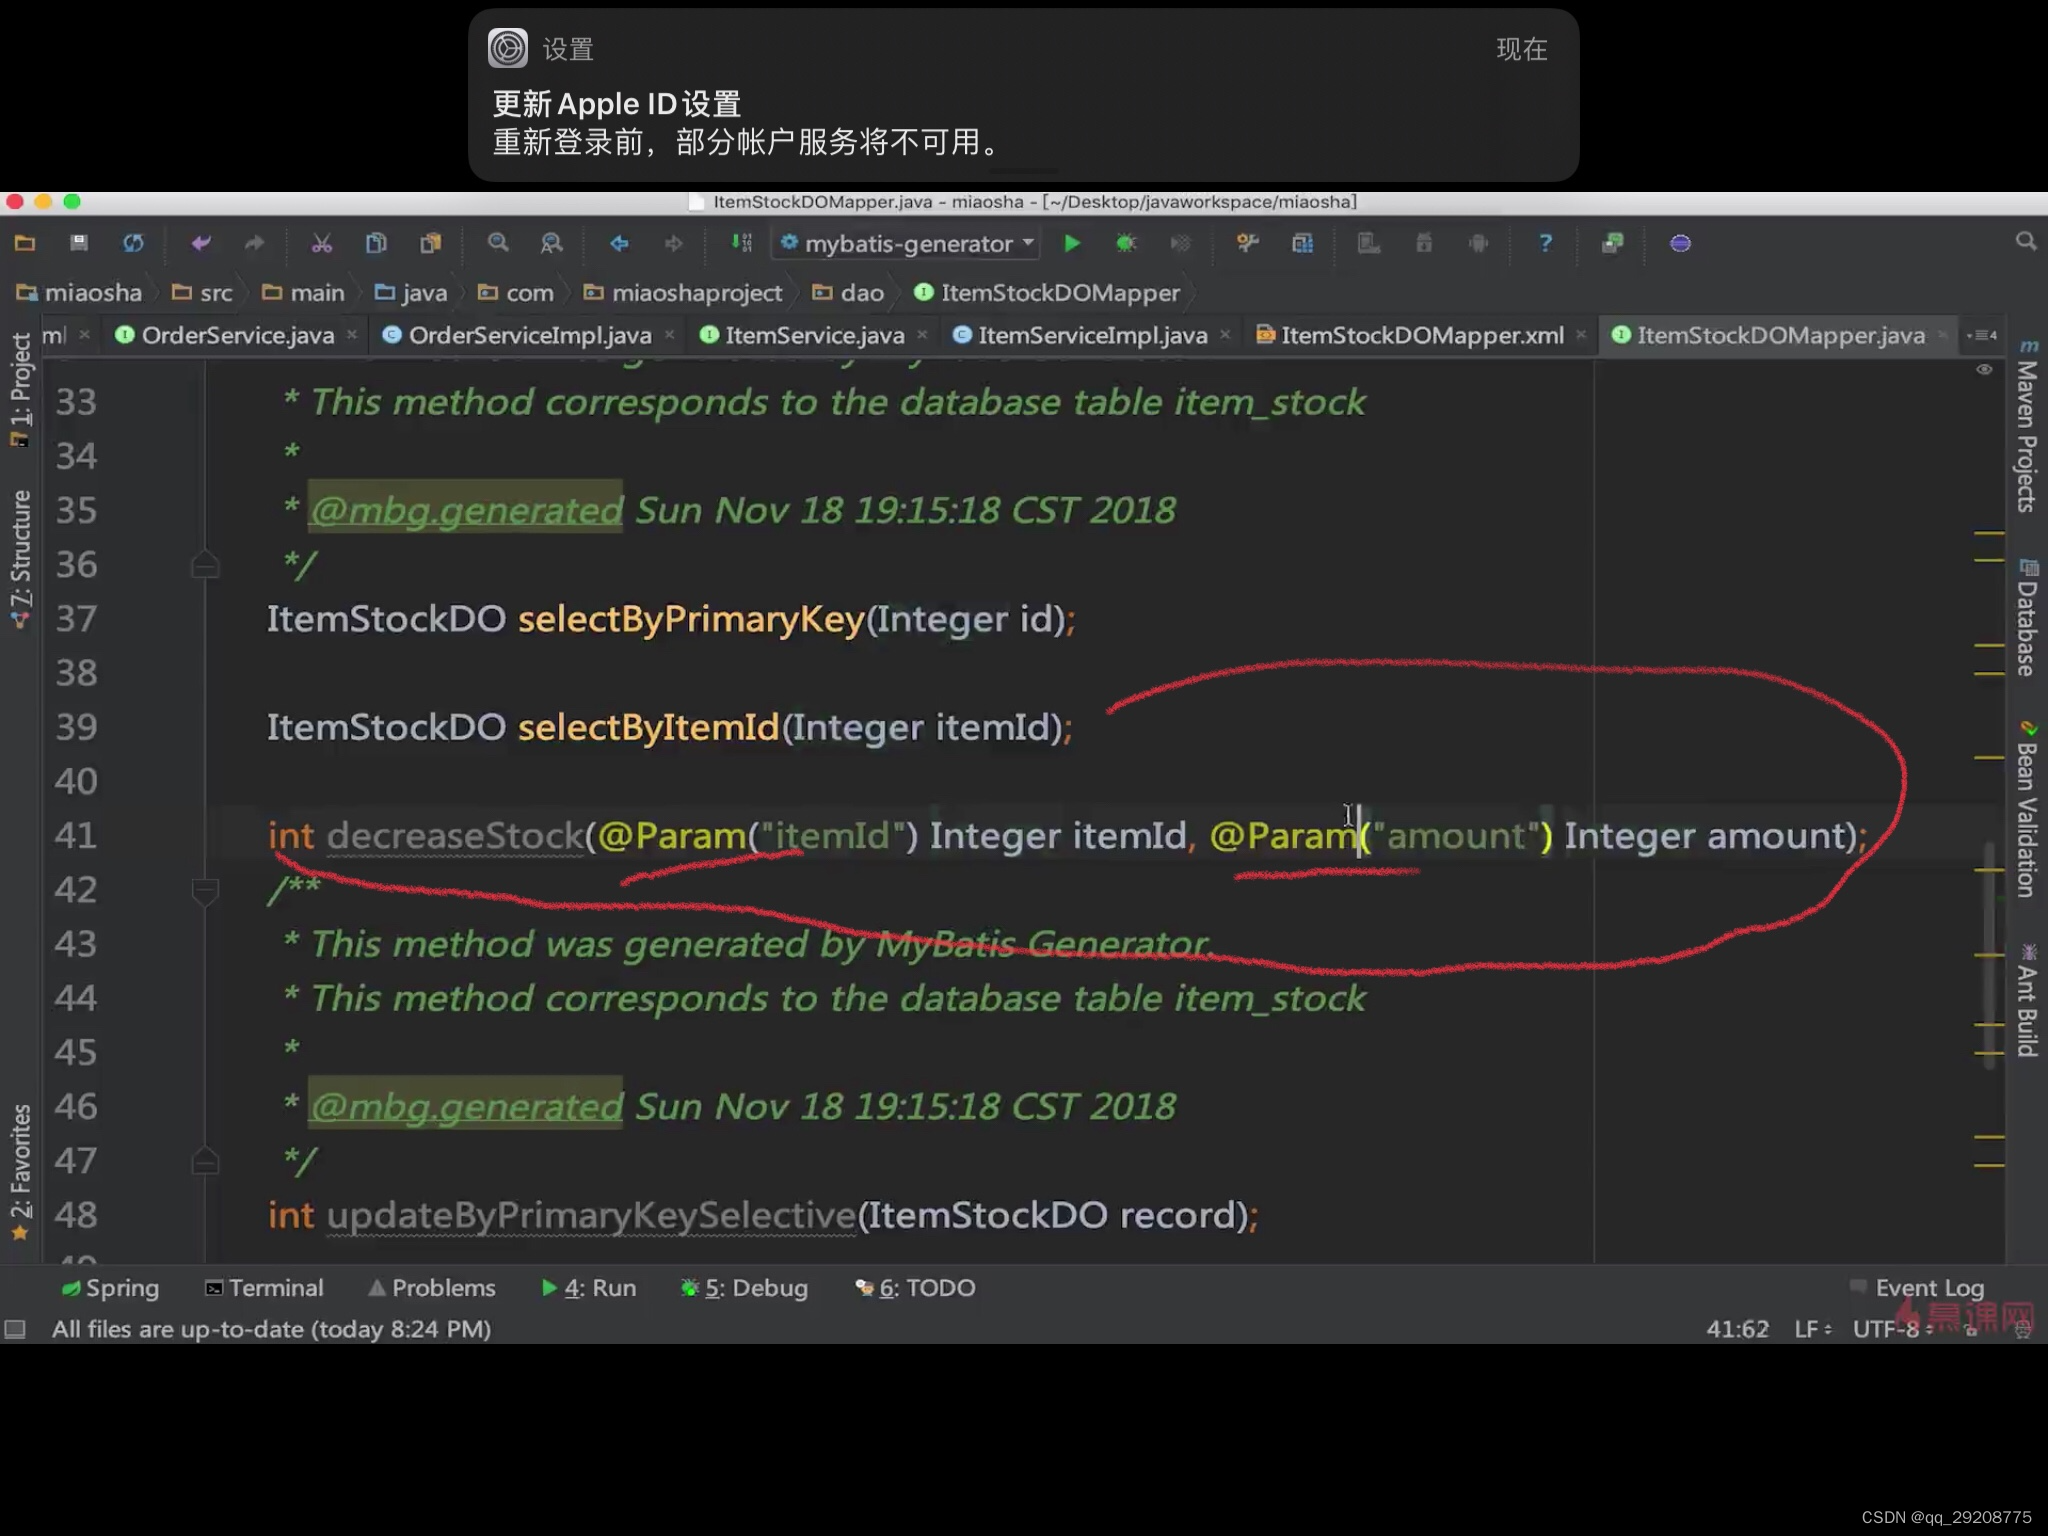This screenshot has width=2048, height=1536.
Task: Toggle tool window buttons in status bar corner
Action: tap(15, 1329)
